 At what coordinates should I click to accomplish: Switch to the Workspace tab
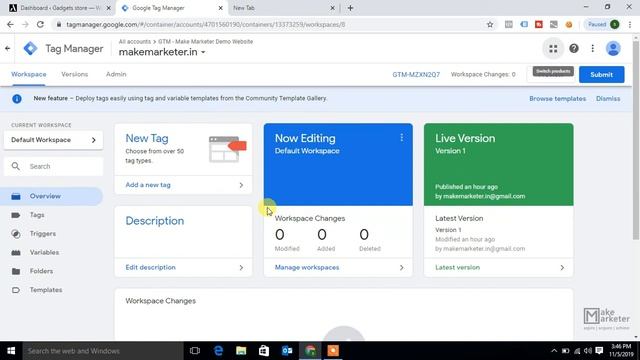click(x=29, y=74)
